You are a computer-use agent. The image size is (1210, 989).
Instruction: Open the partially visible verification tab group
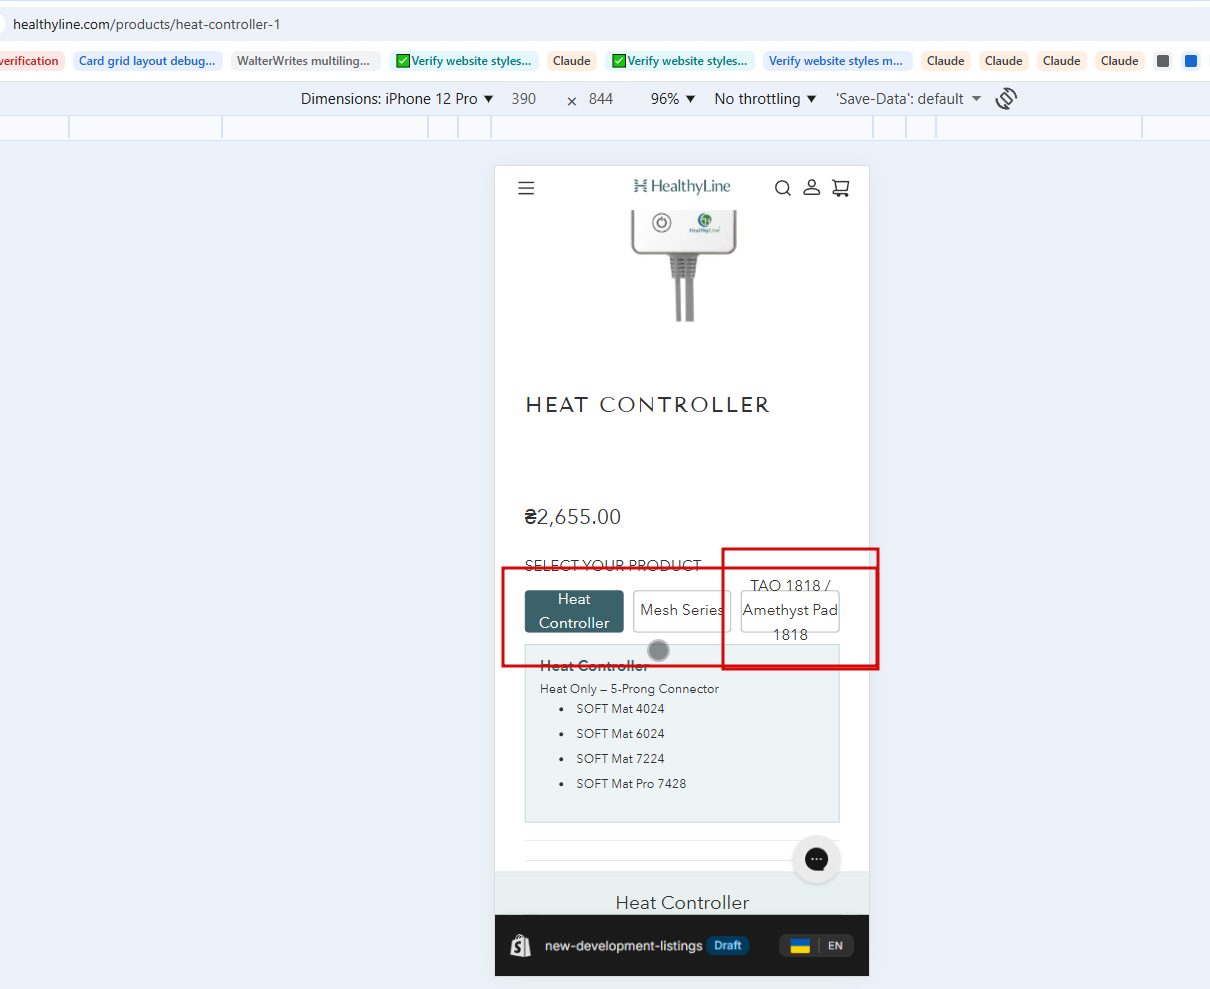click(30, 61)
